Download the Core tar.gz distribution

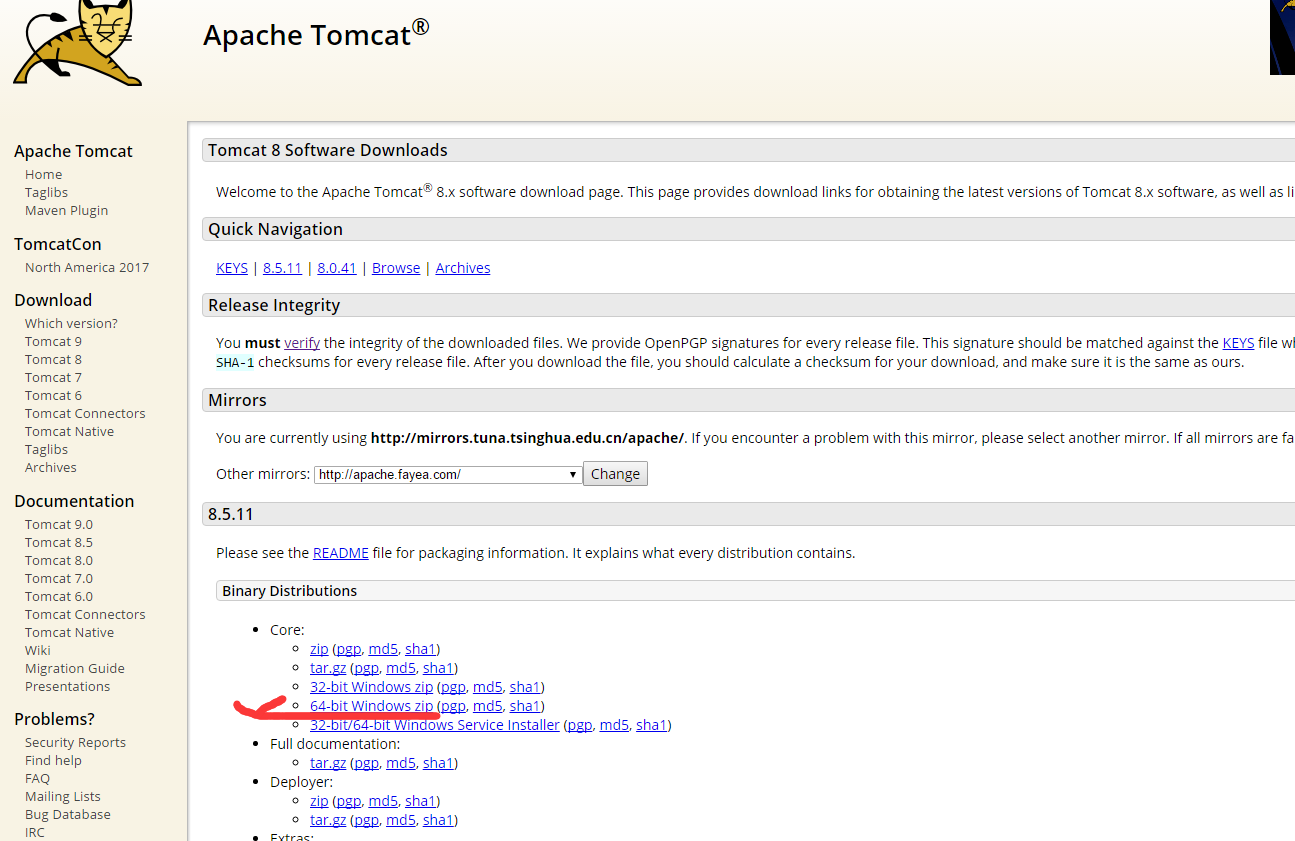pyautogui.click(x=328, y=668)
